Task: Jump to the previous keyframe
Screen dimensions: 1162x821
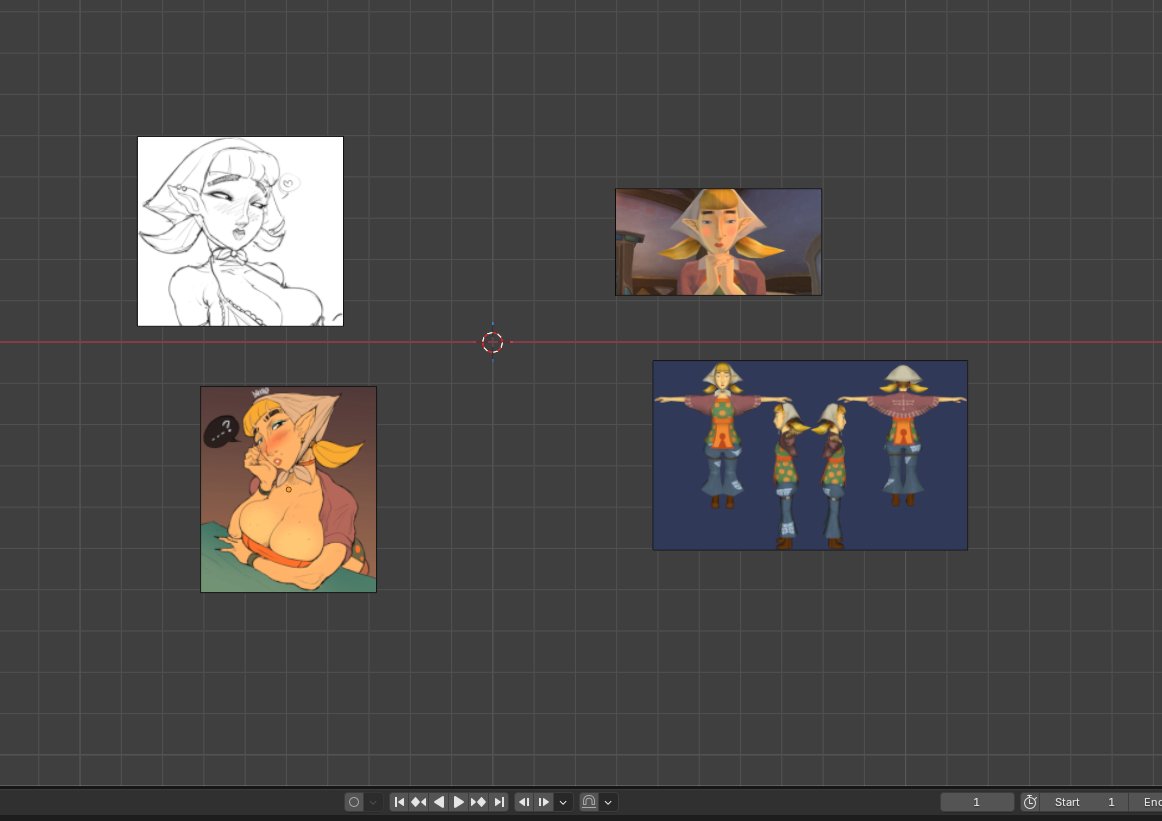Action: tap(418, 801)
